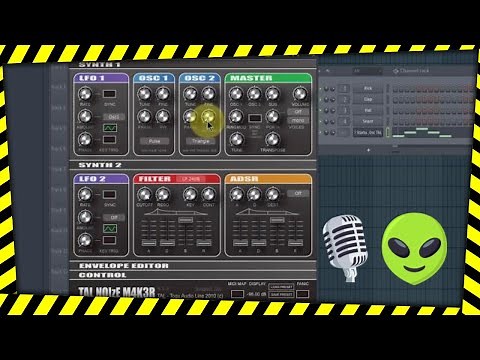Click the Master Porta knob
The width and height of the screenshot is (480, 360).
point(272,117)
